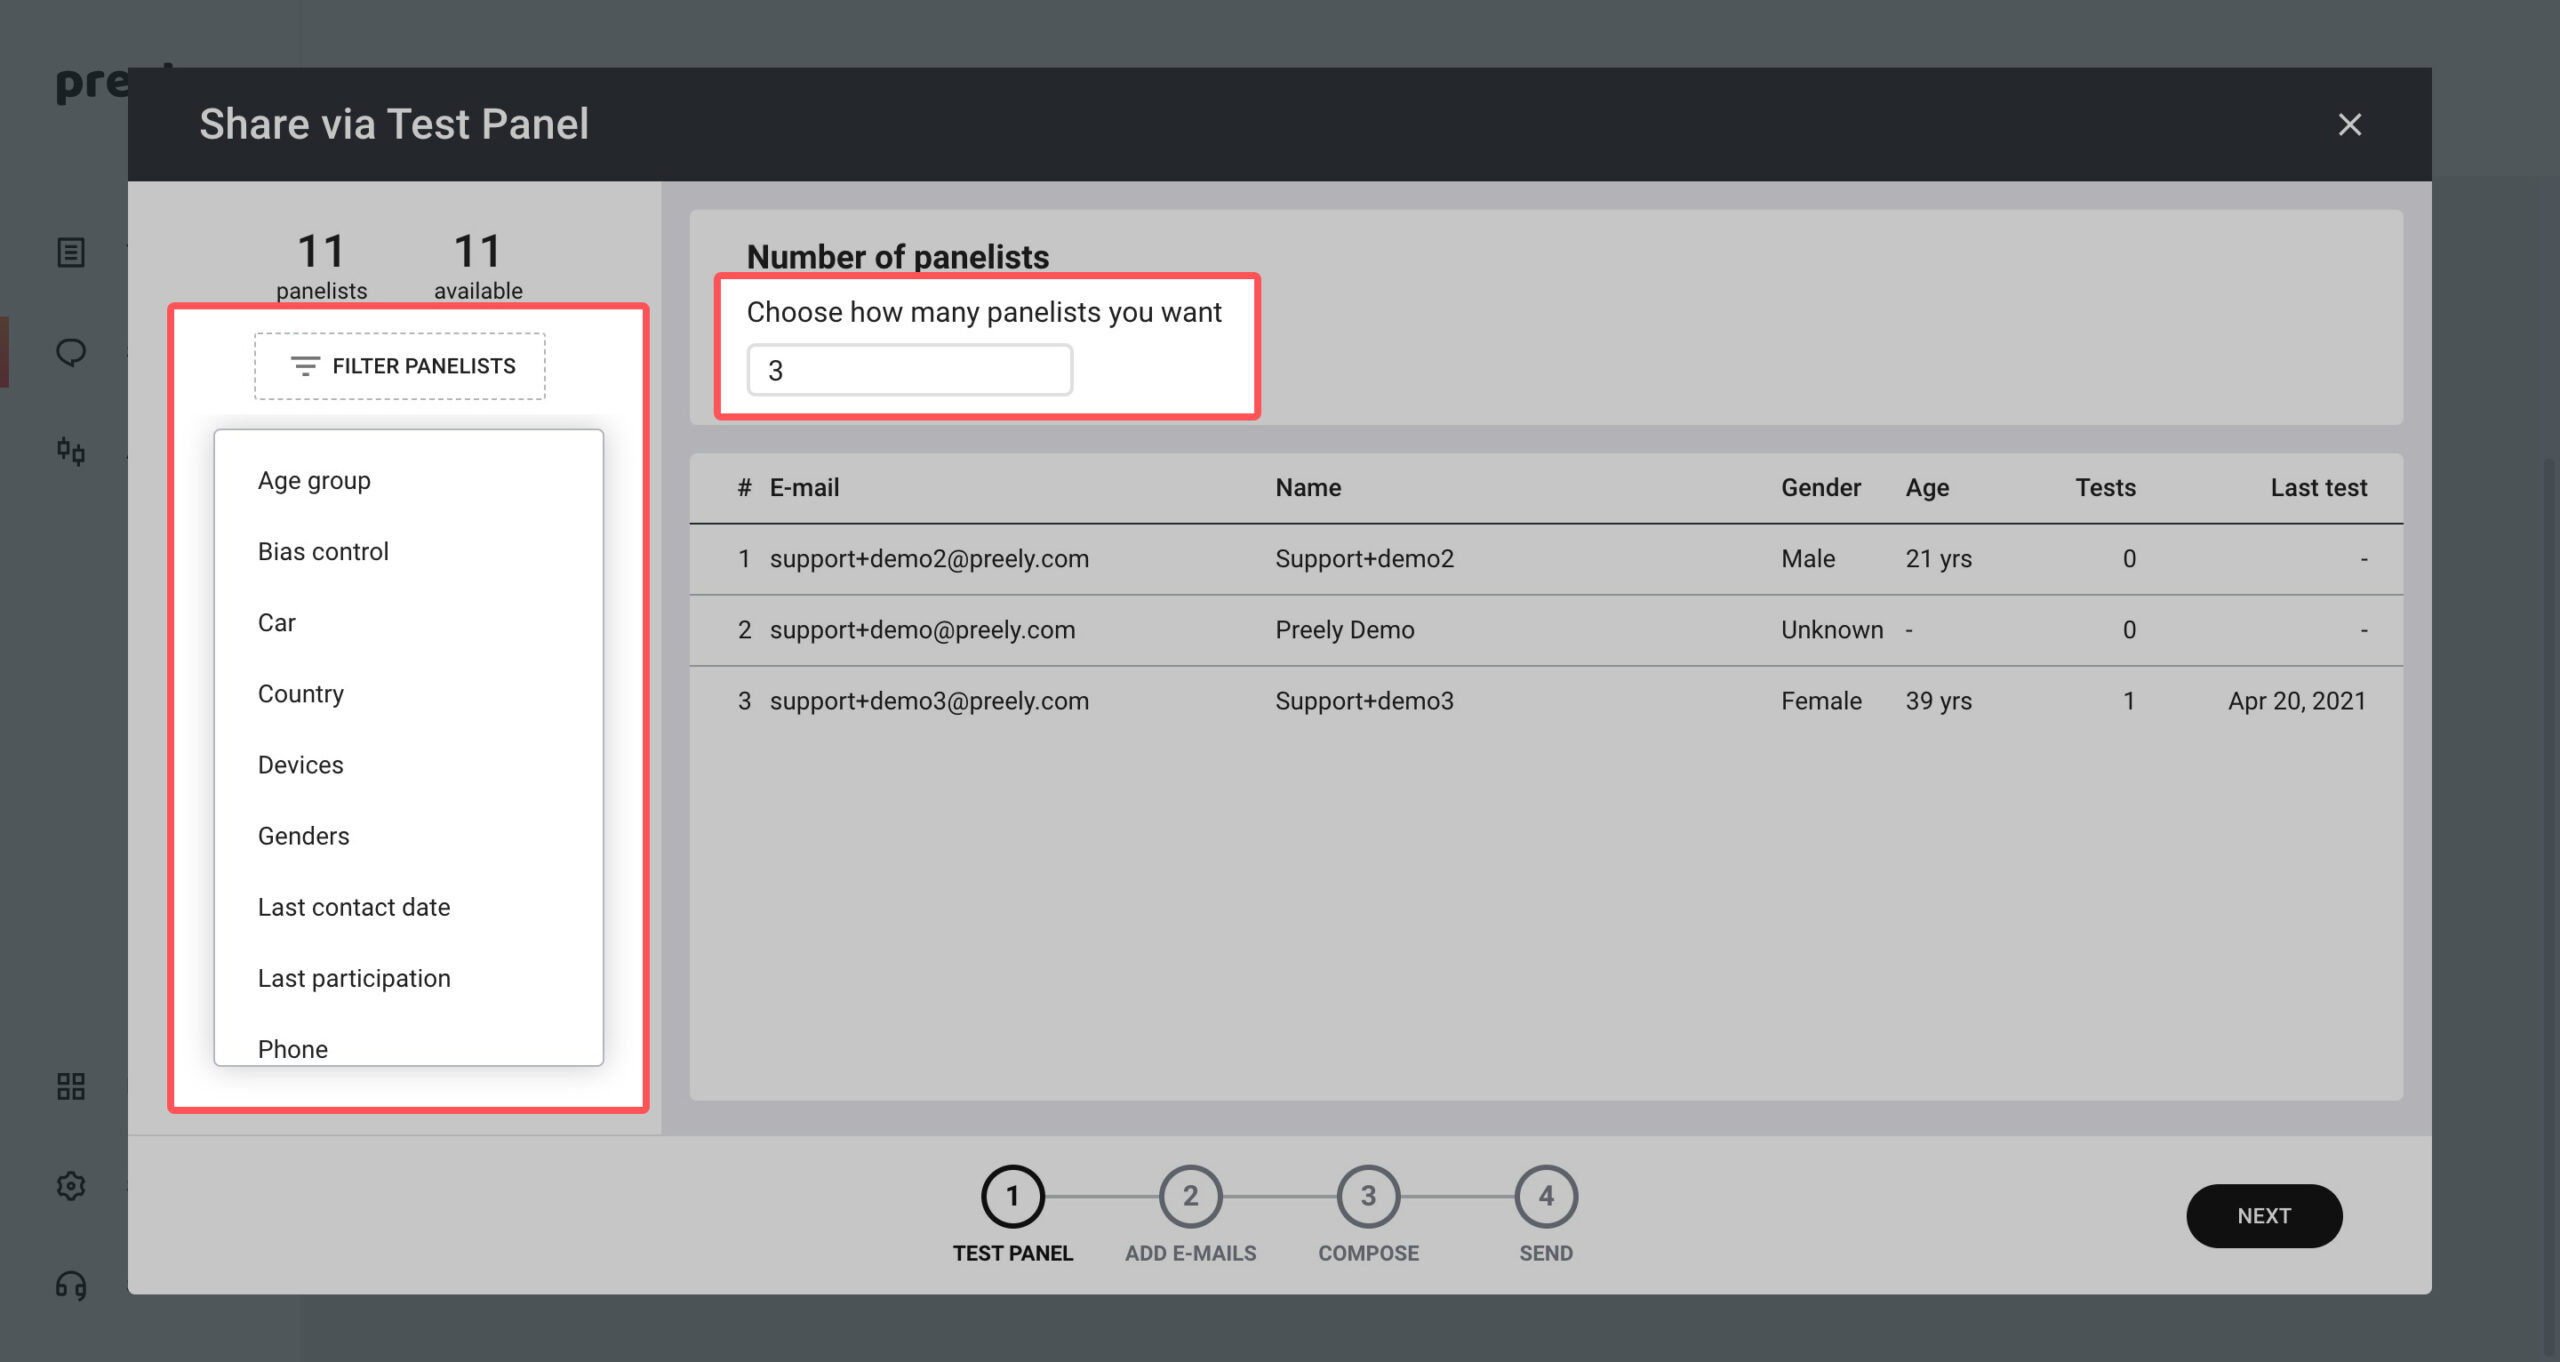Click the Filter Panelists button
Screen dimensions: 2560x1362
click(x=400, y=366)
